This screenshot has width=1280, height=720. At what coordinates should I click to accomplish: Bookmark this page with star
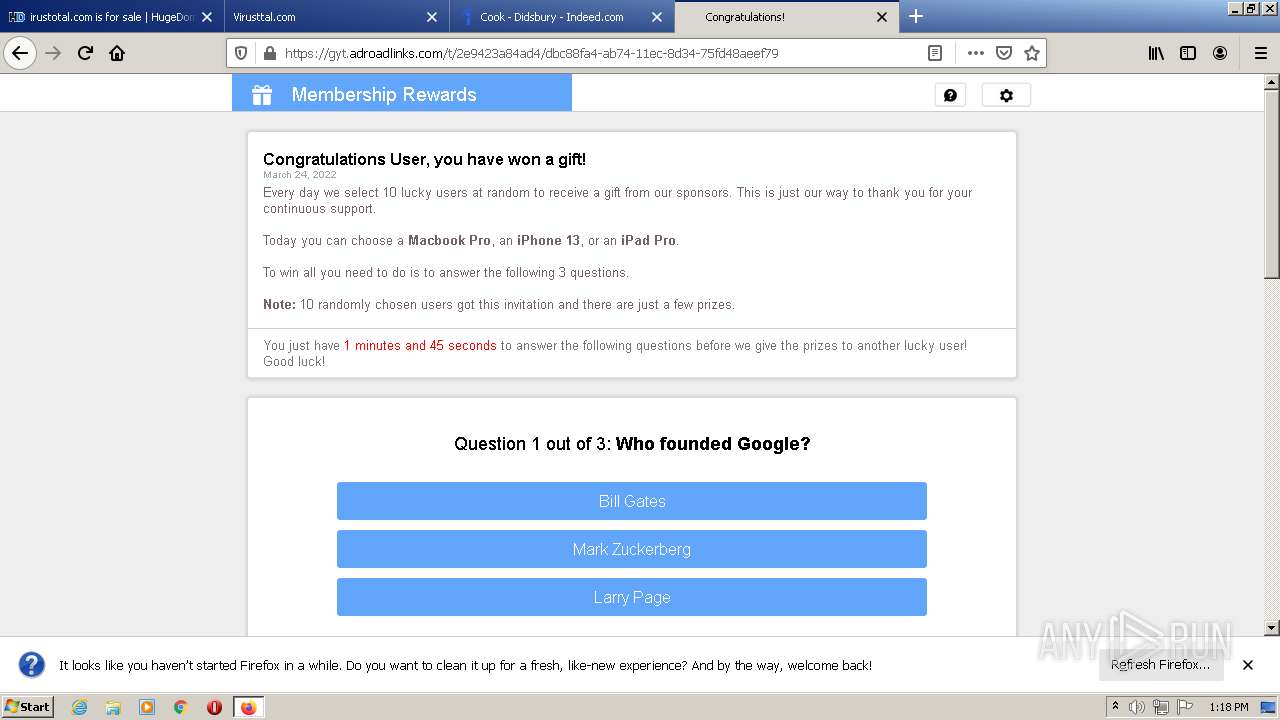point(1032,53)
